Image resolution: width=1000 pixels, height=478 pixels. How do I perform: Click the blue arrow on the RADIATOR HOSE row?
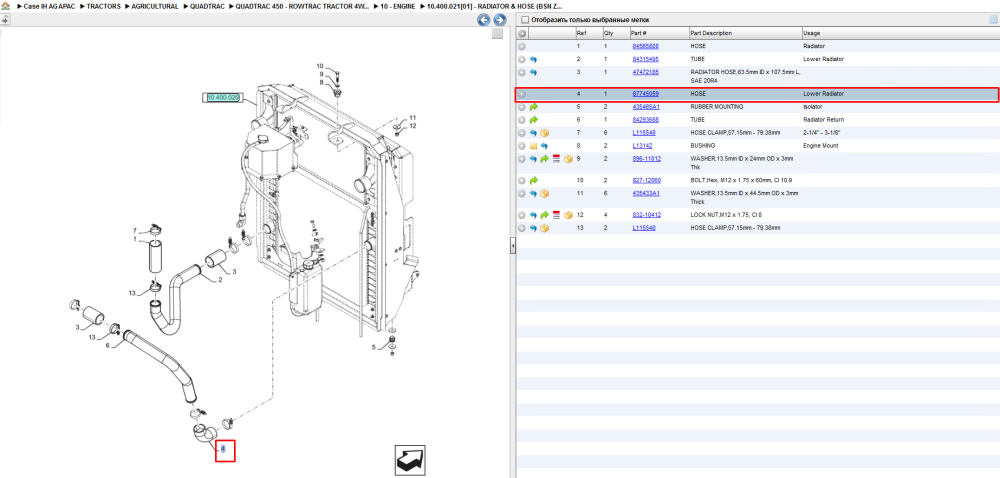pyautogui.click(x=533, y=73)
